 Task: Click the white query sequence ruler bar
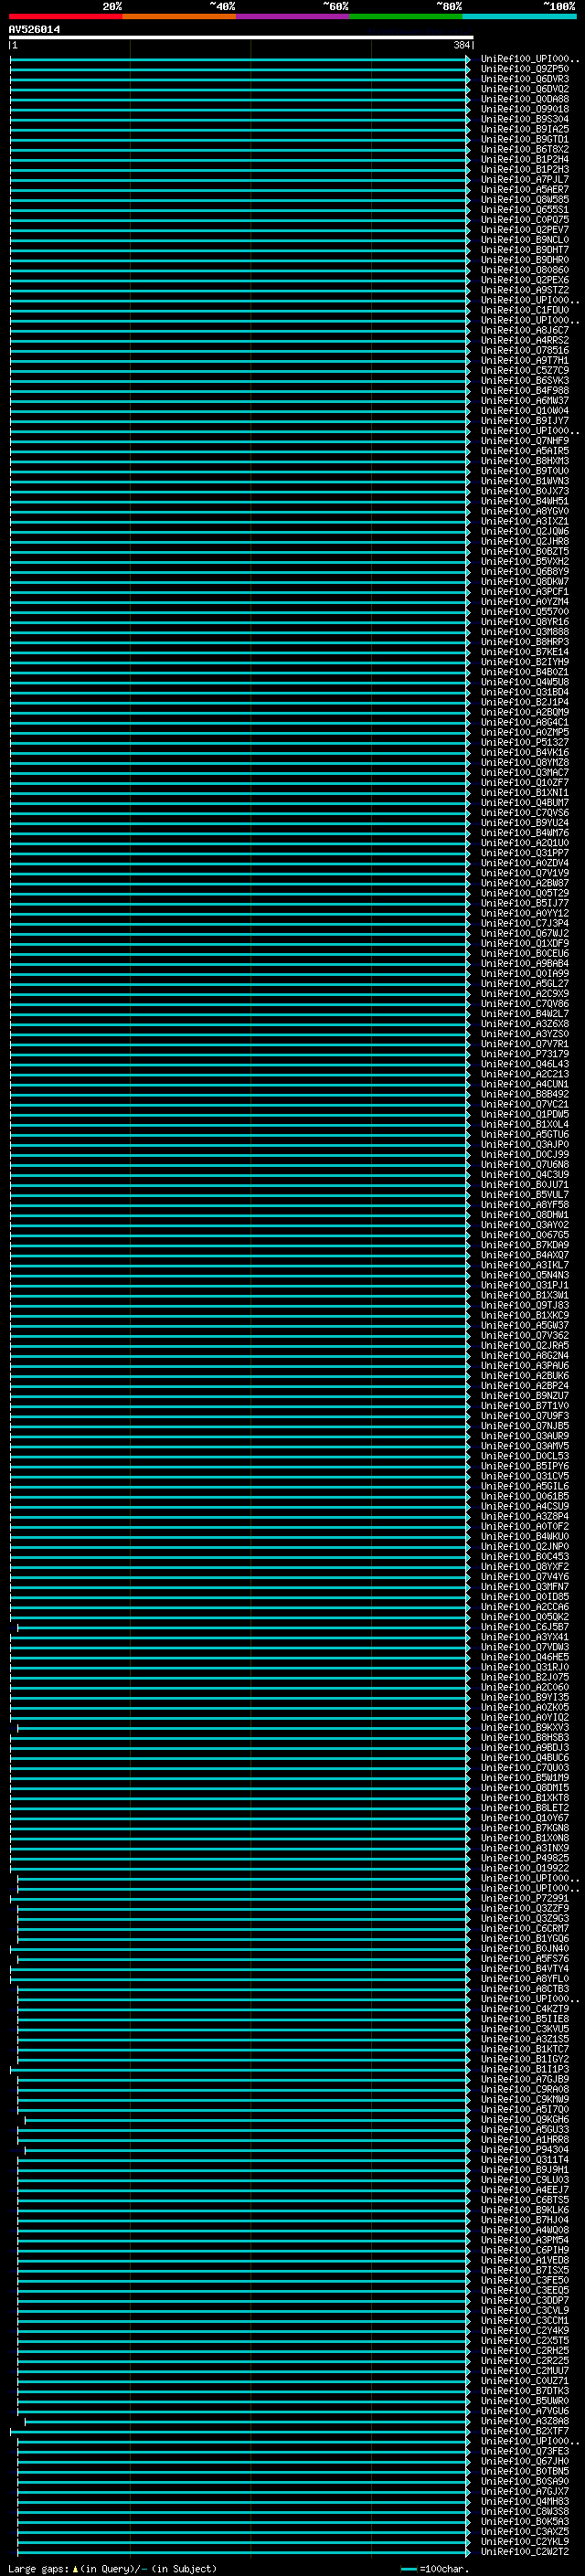pyautogui.click(x=241, y=38)
